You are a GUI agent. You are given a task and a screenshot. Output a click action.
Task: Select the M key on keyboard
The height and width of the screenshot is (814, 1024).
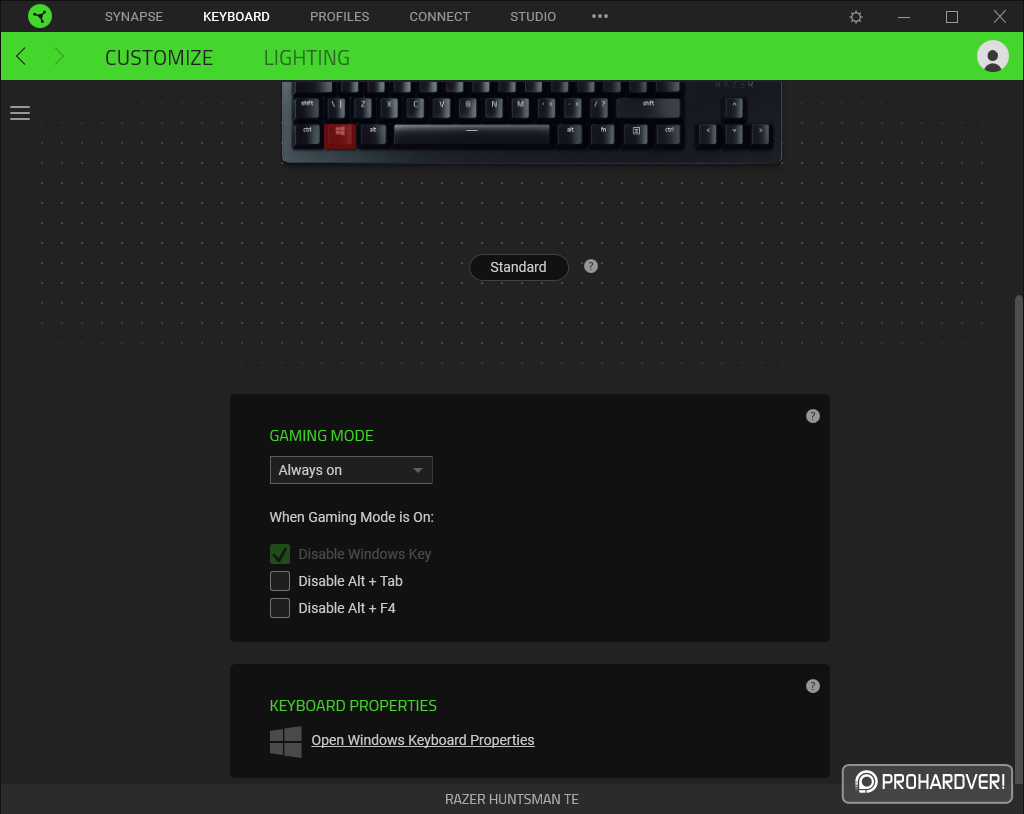pyautogui.click(x=520, y=107)
